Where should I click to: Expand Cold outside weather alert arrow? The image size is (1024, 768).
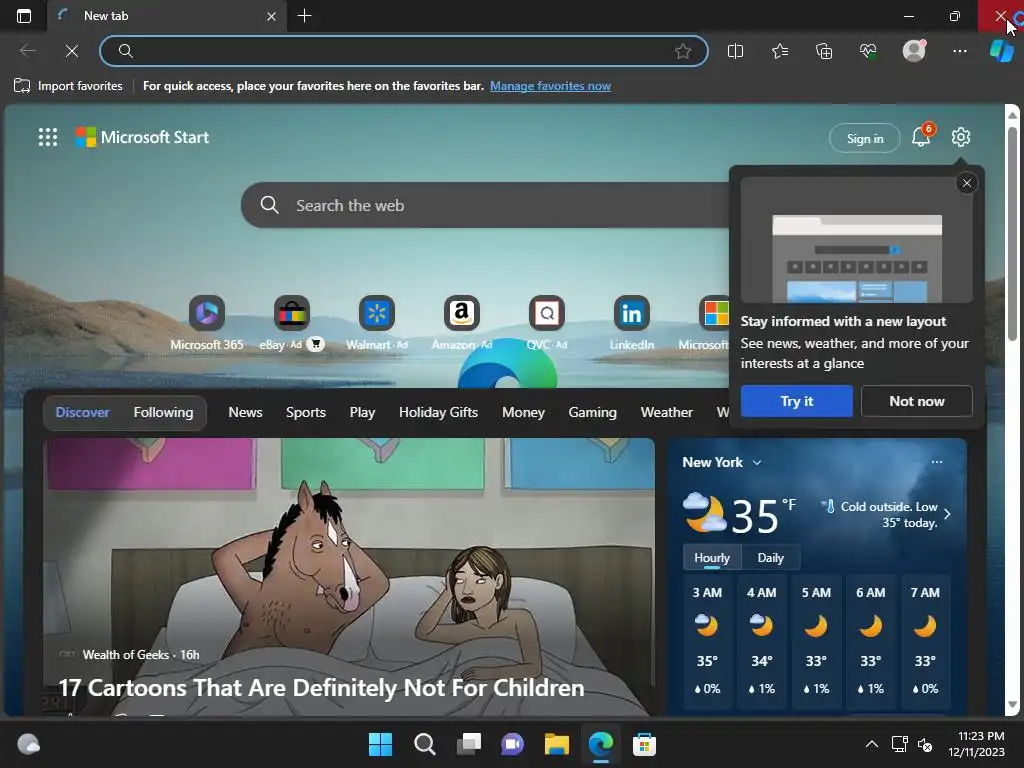click(x=947, y=514)
